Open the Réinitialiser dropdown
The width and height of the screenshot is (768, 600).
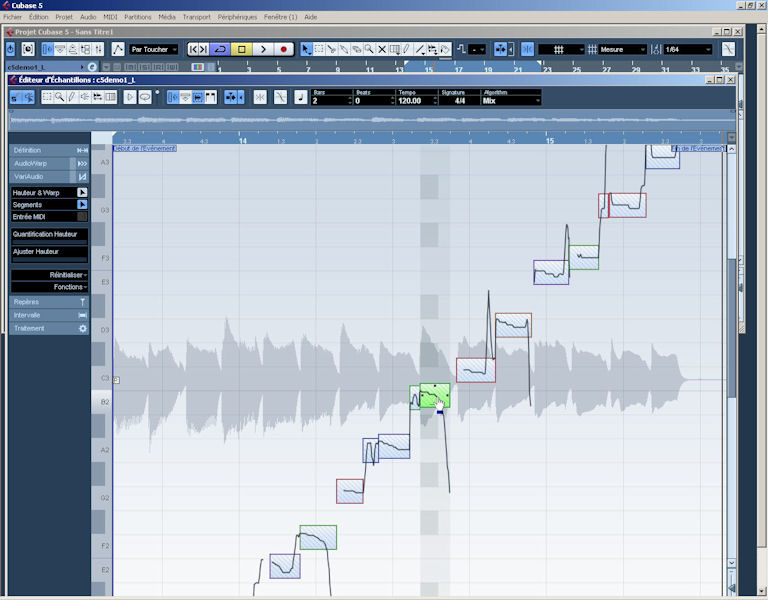click(49, 275)
